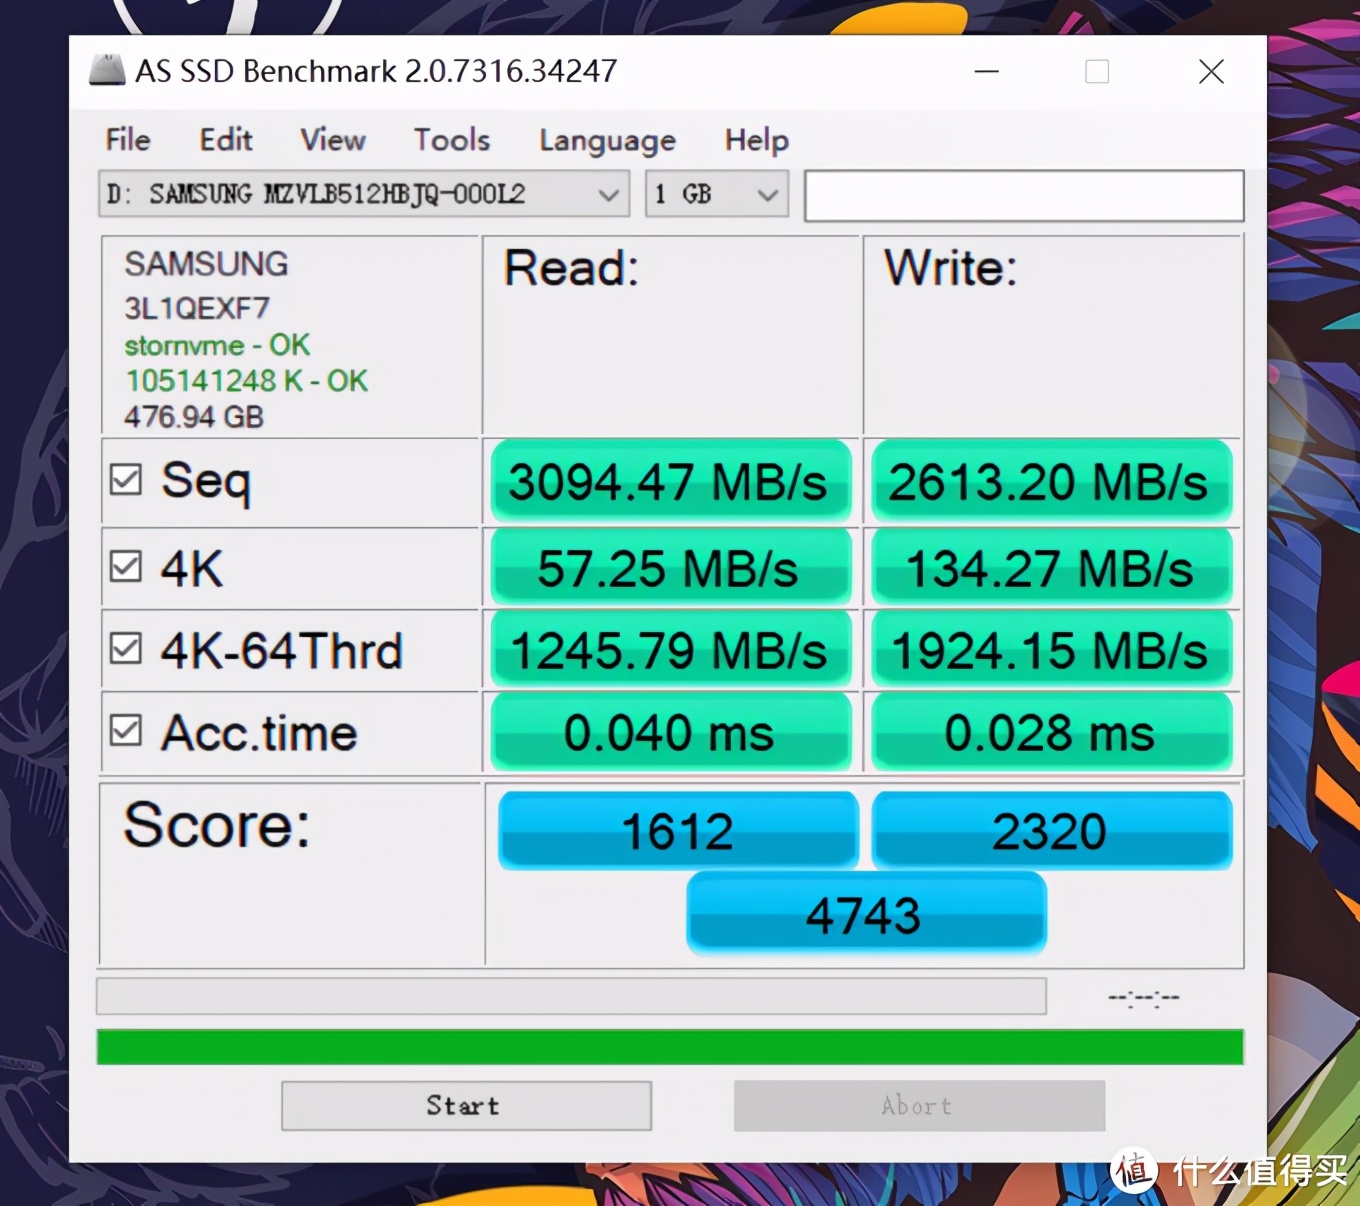Open the Tools menu
The image size is (1360, 1206).
[452, 140]
